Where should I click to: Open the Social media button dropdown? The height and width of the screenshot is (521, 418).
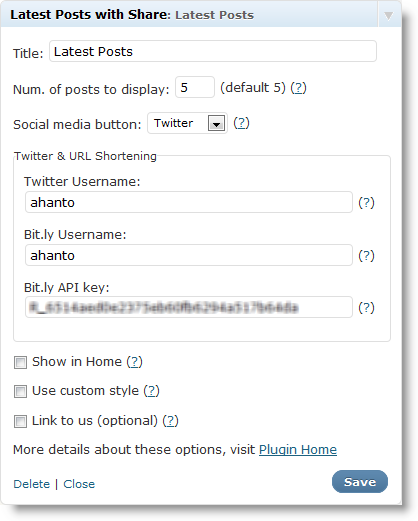[x=187, y=123]
